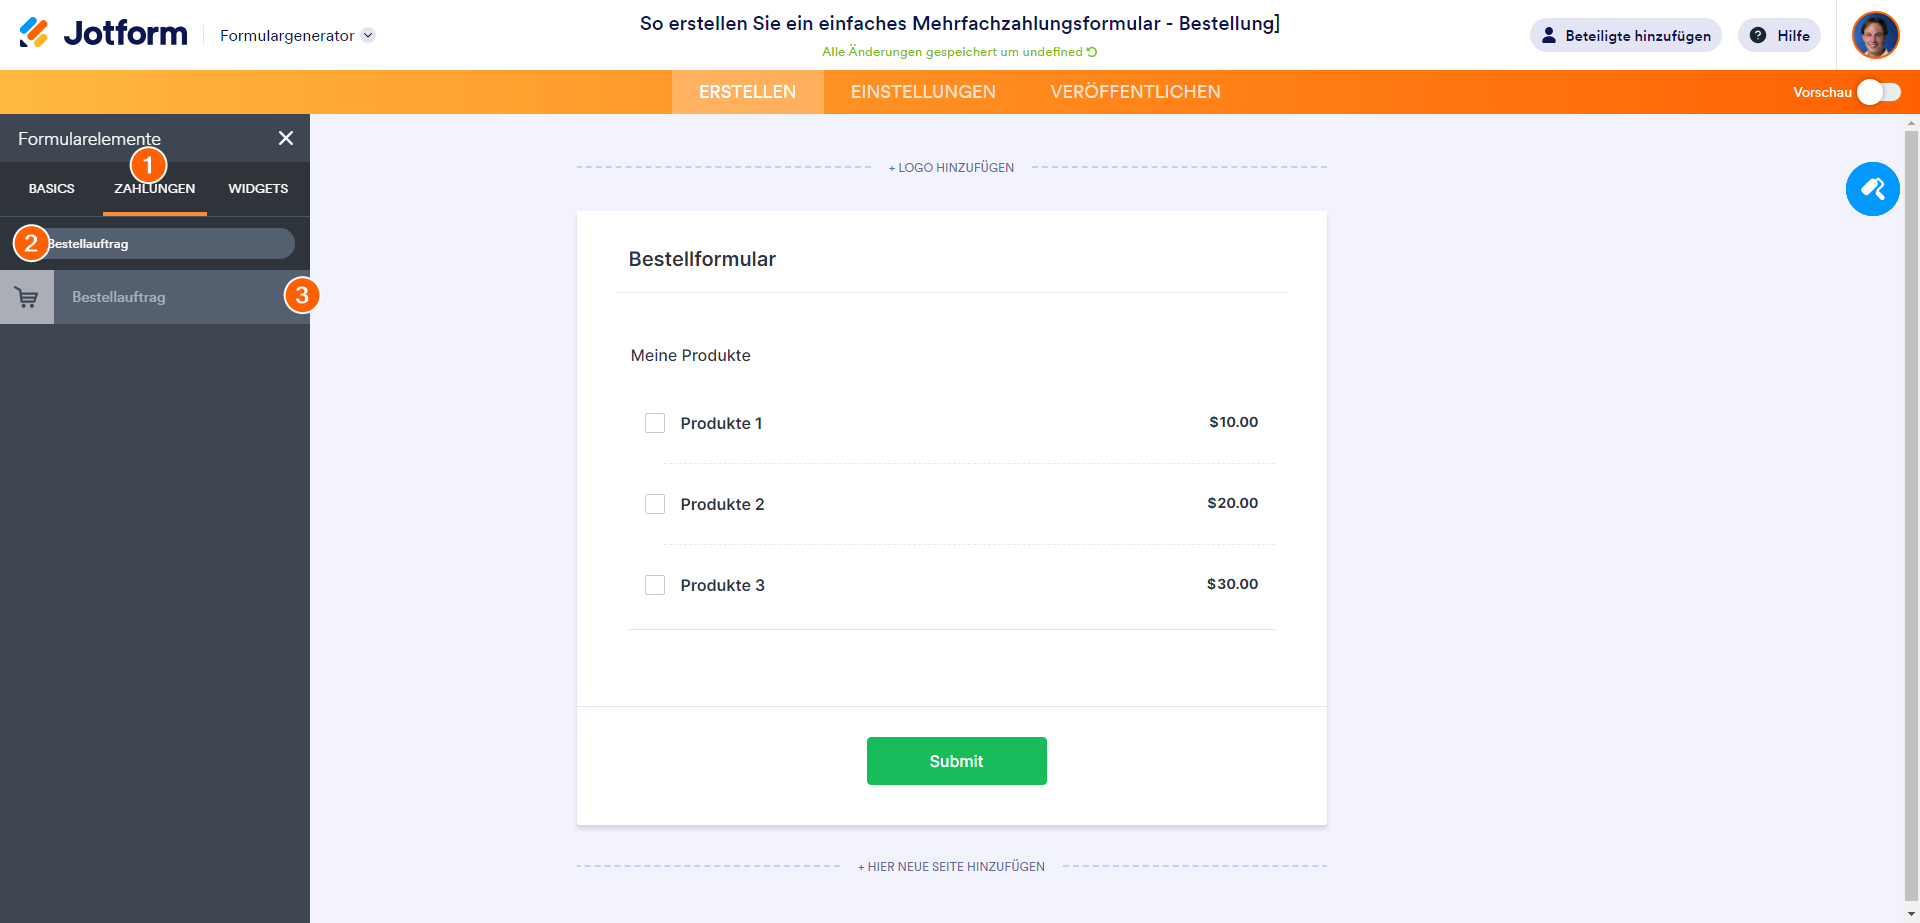
Task: Check the Produkte 1 checkbox
Action: point(655,423)
